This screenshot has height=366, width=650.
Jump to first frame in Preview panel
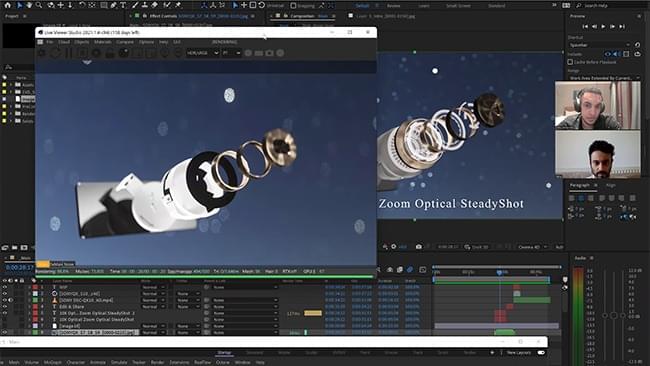click(x=585, y=27)
